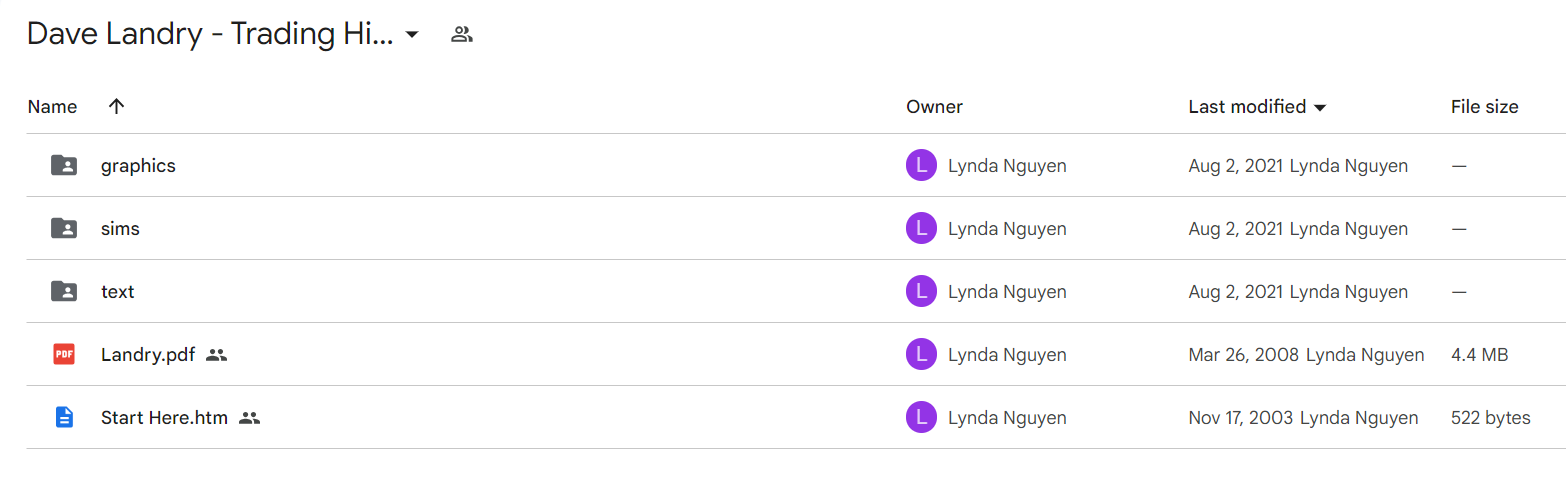This screenshot has height=478, width=1566.
Task: Open the graphics shared folder icon
Action: coord(64,166)
